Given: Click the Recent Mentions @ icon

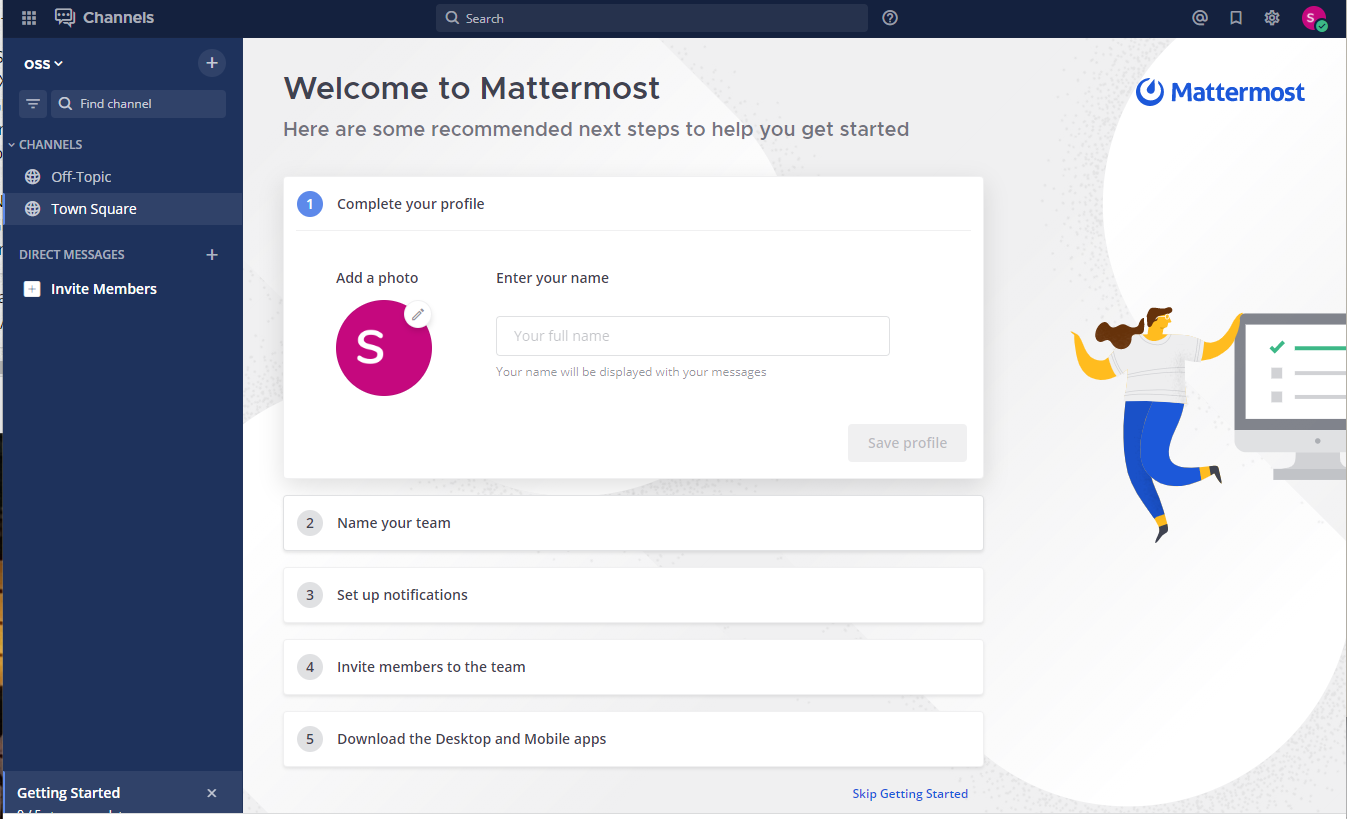Looking at the screenshot, I should tap(1200, 18).
